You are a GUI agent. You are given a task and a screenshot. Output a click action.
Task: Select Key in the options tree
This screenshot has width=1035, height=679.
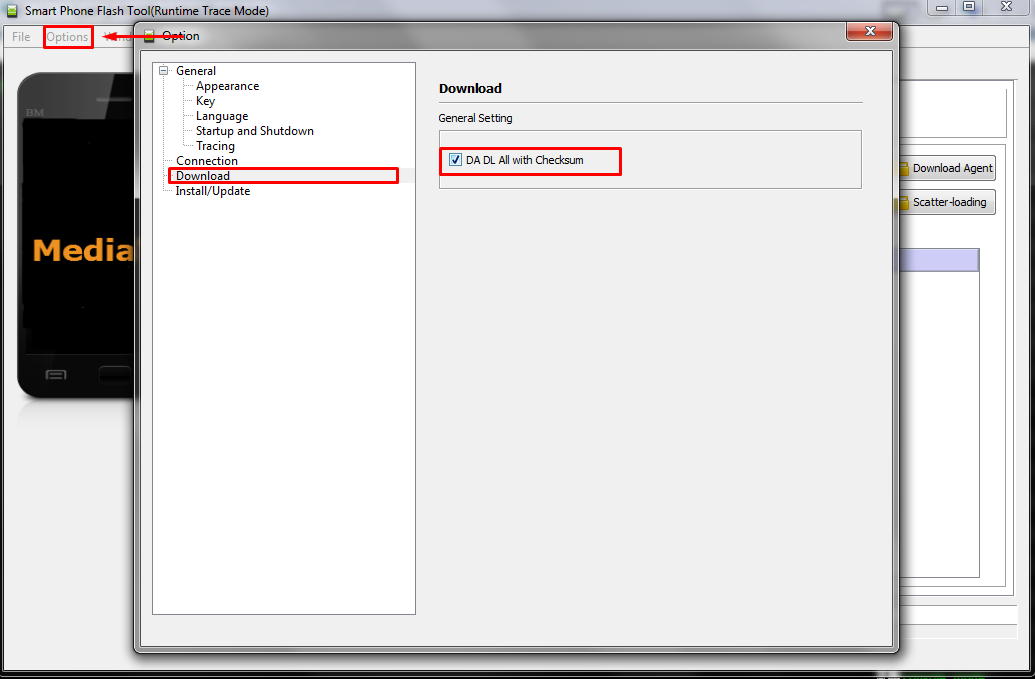click(x=205, y=101)
